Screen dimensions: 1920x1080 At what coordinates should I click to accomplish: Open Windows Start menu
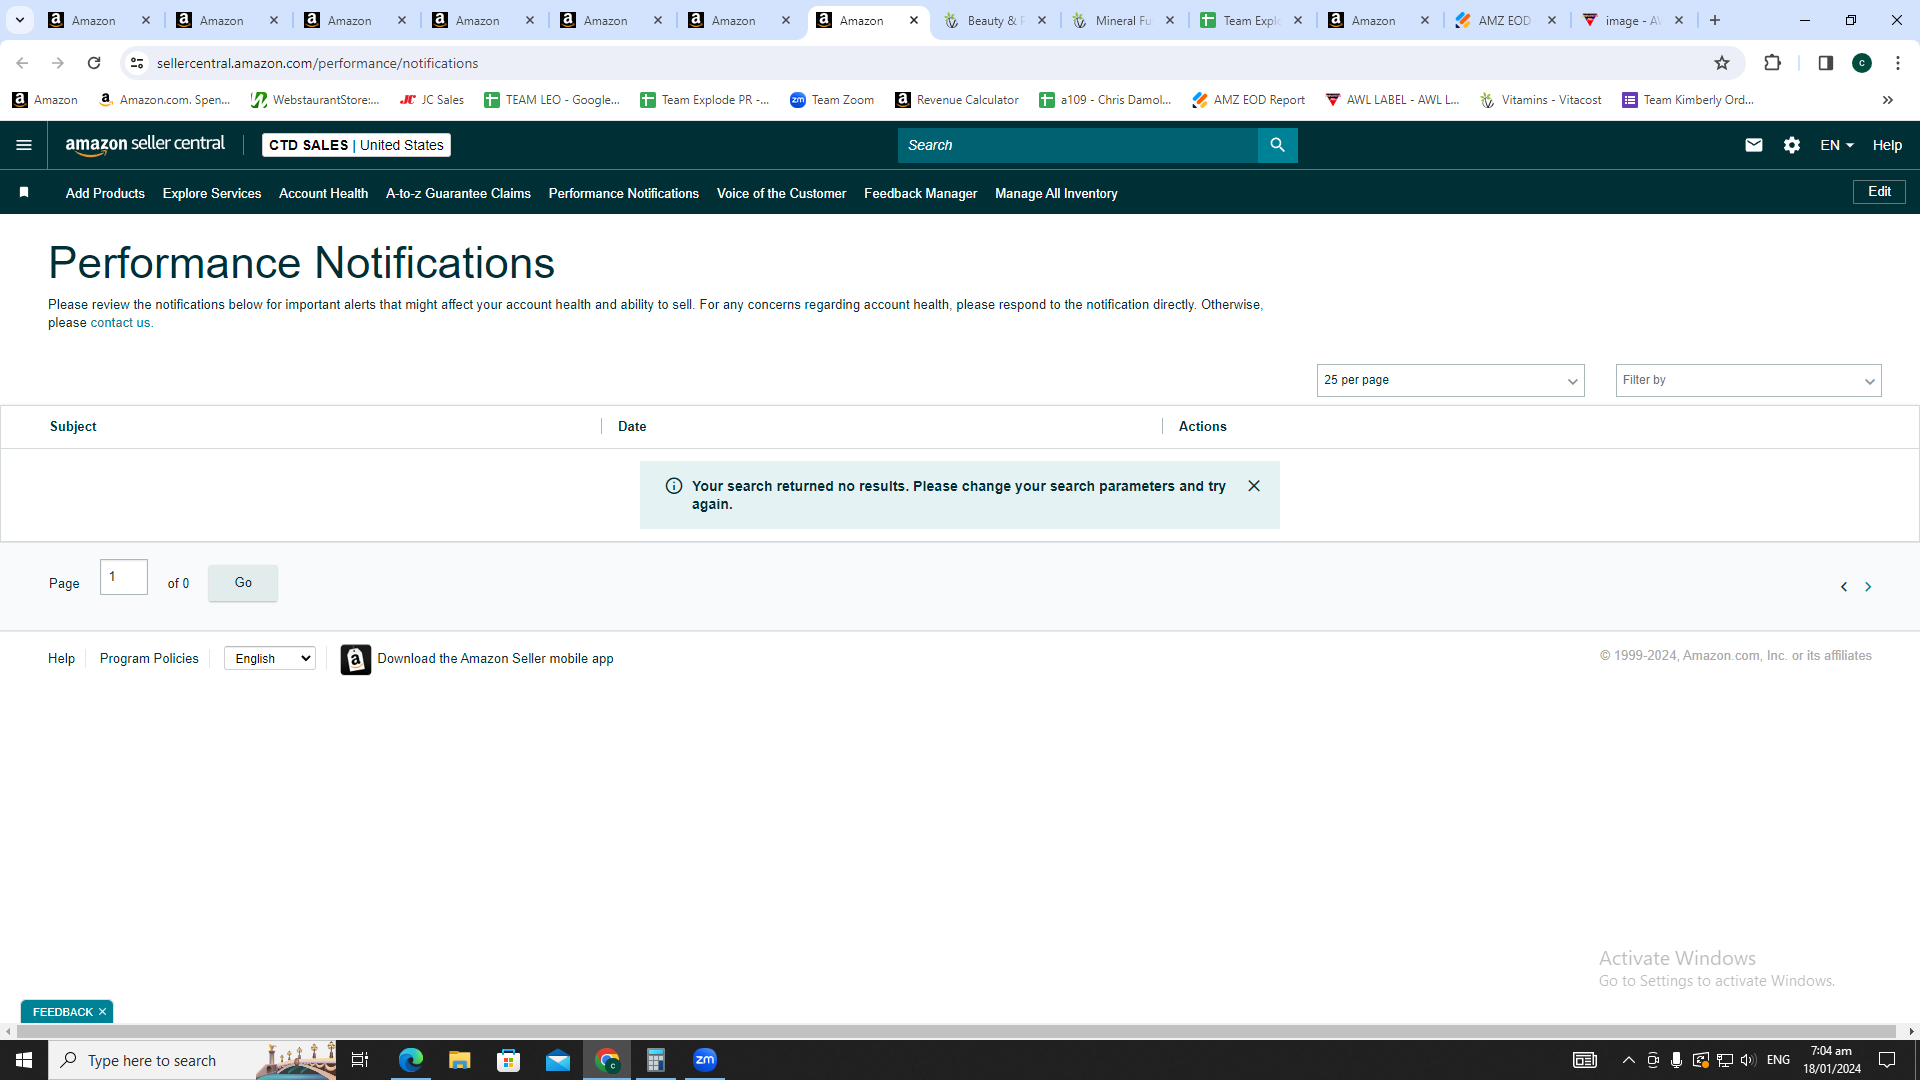(x=24, y=1060)
